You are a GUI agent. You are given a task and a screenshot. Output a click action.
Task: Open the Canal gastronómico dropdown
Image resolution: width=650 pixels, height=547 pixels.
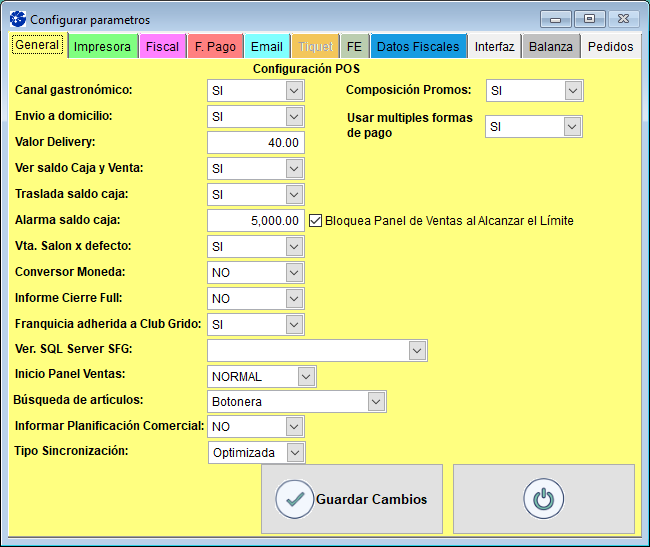293,91
